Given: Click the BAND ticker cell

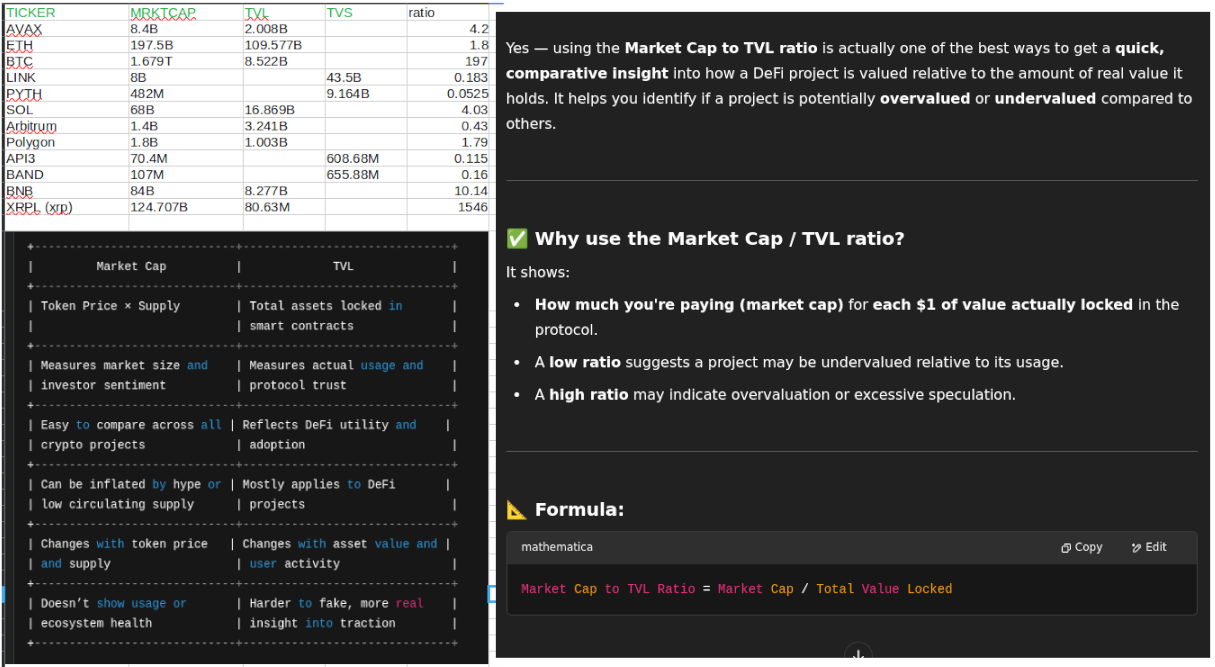Looking at the screenshot, I should pyautogui.click(x=66, y=174).
